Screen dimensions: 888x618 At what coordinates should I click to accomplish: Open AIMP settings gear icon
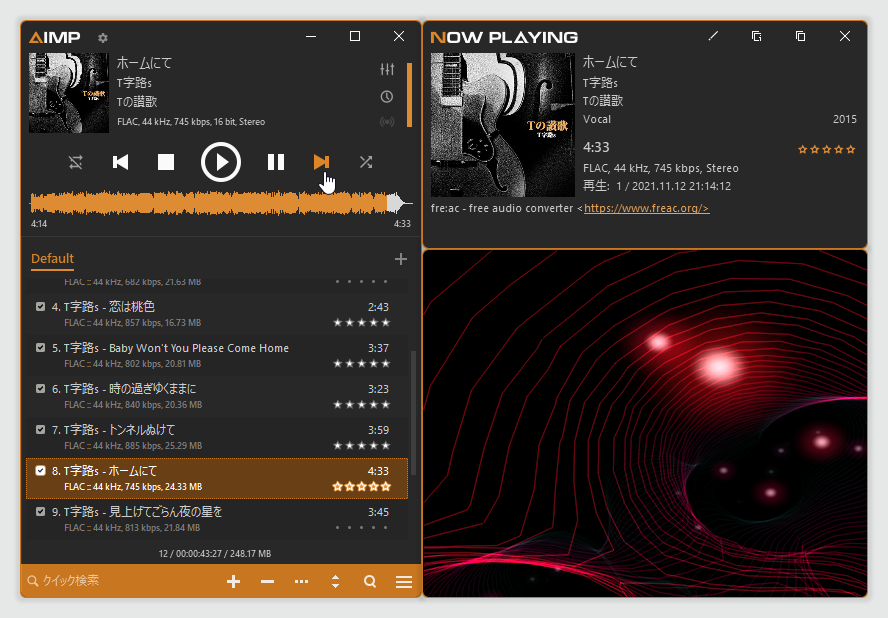(103, 38)
